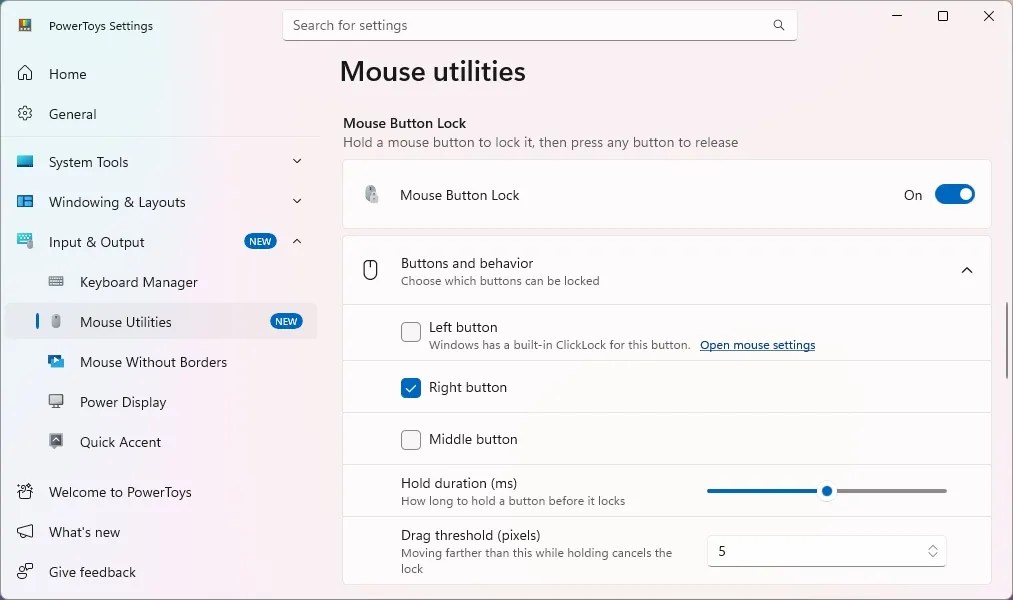This screenshot has height=600, width=1013.
Task: Click the System Tools icon
Action: click(x=25, y=161)
